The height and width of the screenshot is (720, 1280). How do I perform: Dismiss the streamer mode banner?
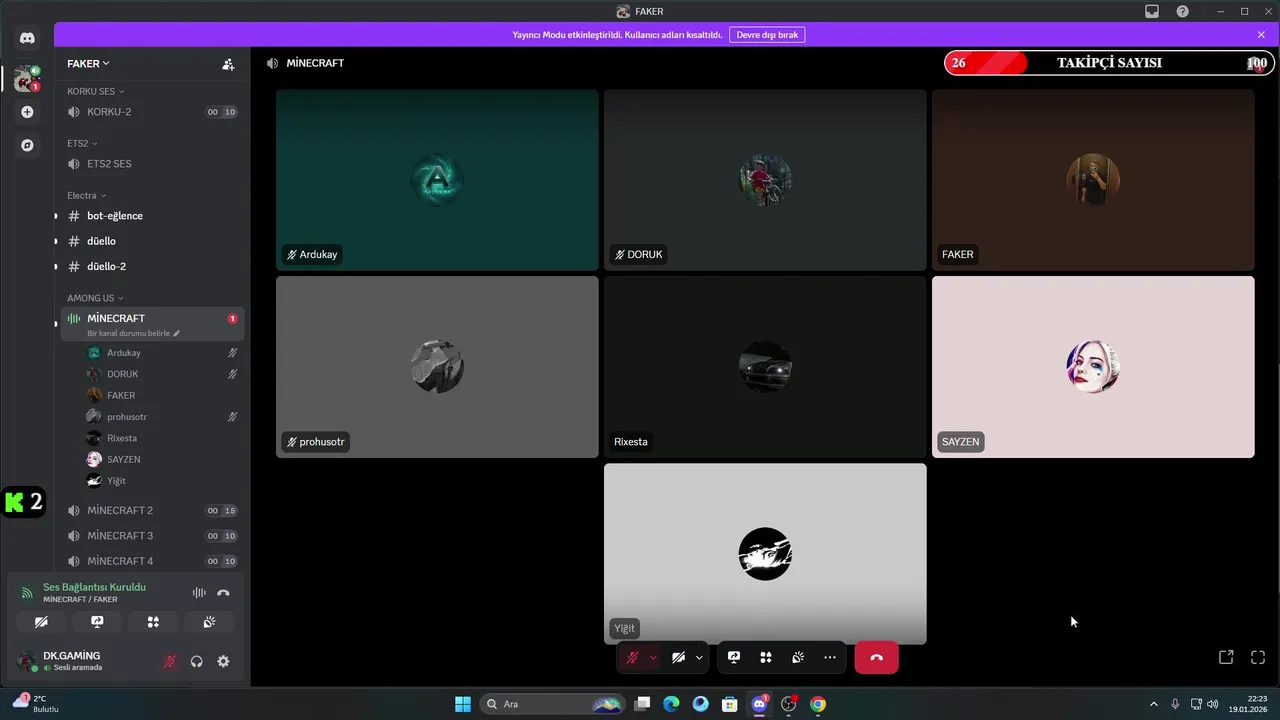point(1261,35)
